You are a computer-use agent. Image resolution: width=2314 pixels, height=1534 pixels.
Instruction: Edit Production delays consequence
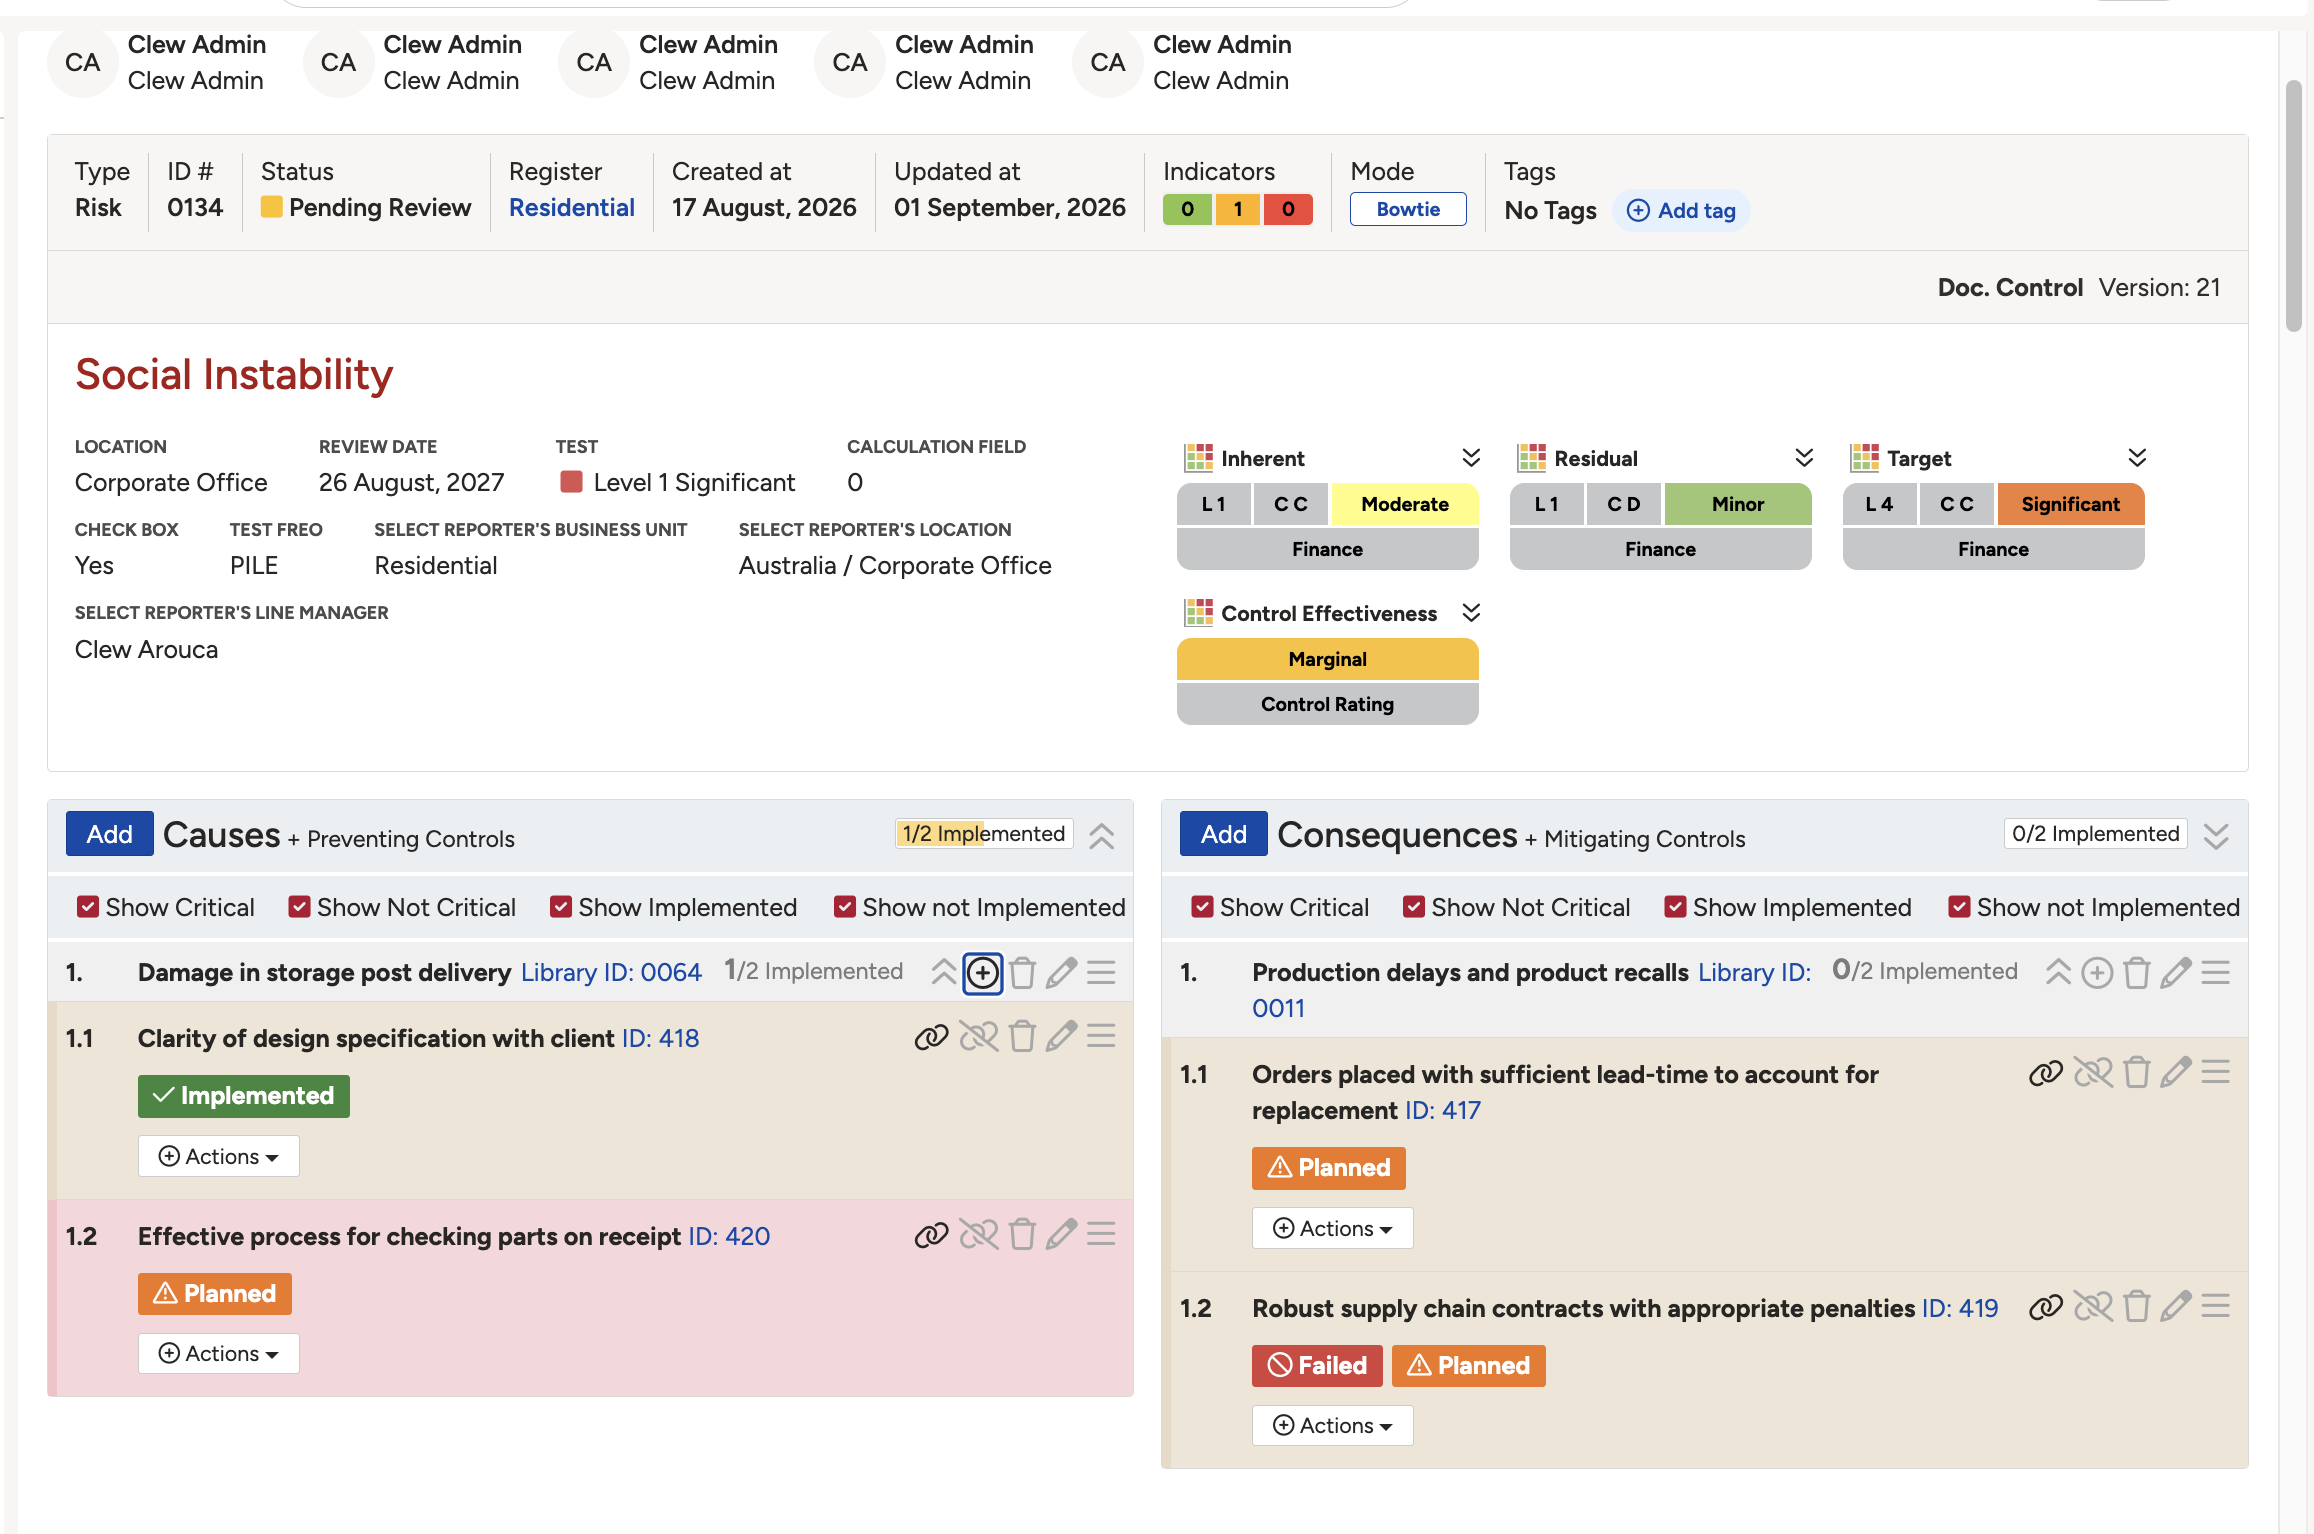coord(2175,973)
